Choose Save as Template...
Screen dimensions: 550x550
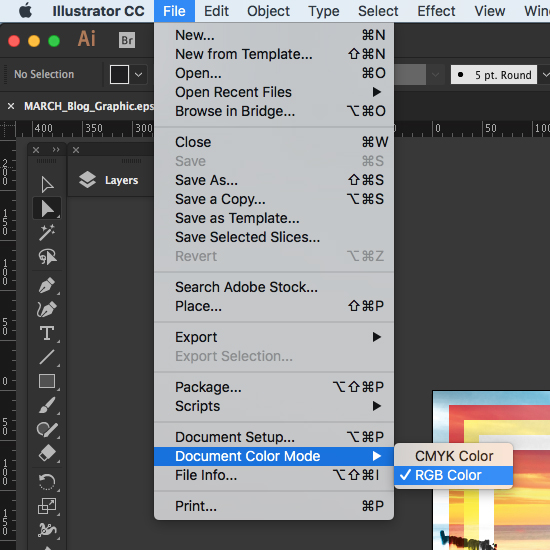click(274, 218)
